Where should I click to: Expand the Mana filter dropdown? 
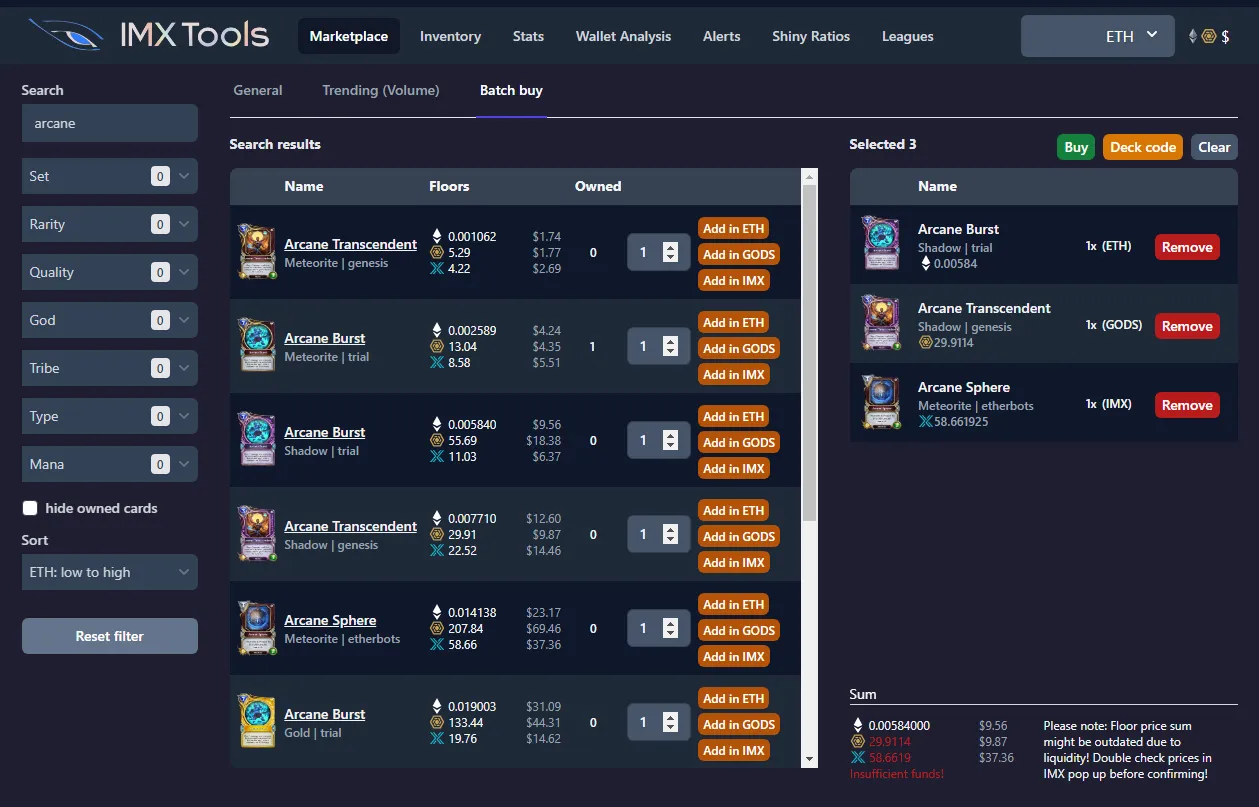[x=110, y=464]
